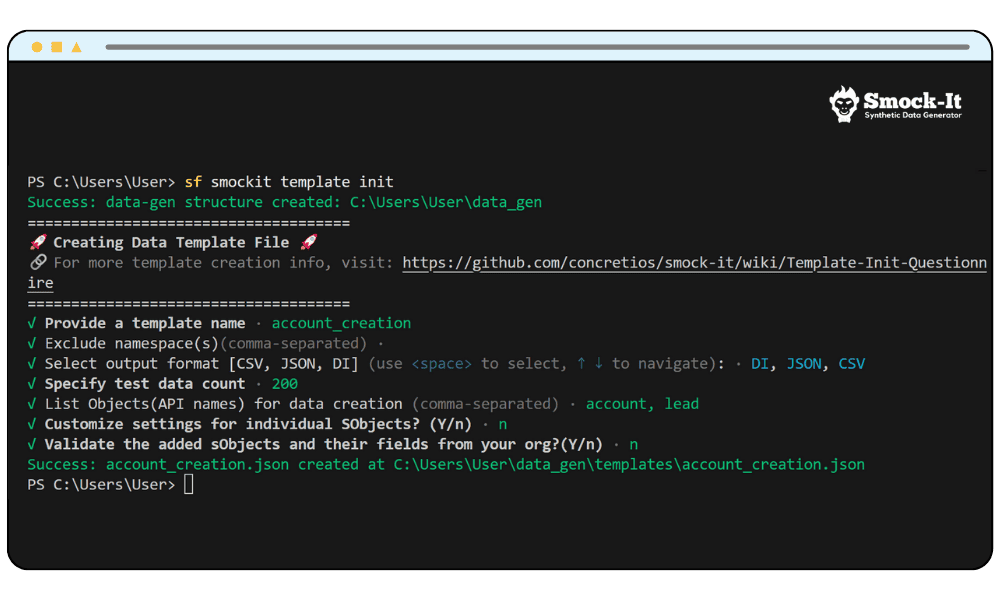This screenshot has height=600, width=1000.
Task: Click the template name value account_creation
Action: [x=341, y=323]
